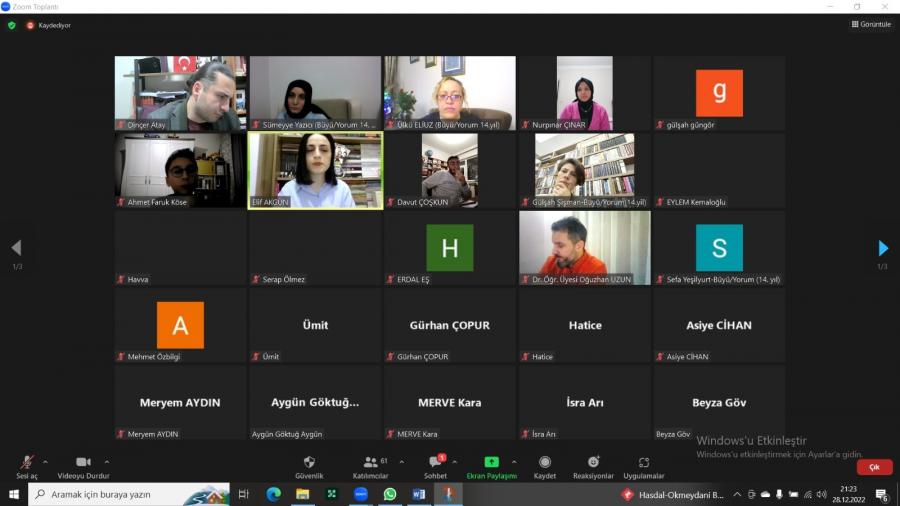This screenshot has height=506, width=900.
Task: Open Uygulamalar apps panel
Action: tap(644, 467)
